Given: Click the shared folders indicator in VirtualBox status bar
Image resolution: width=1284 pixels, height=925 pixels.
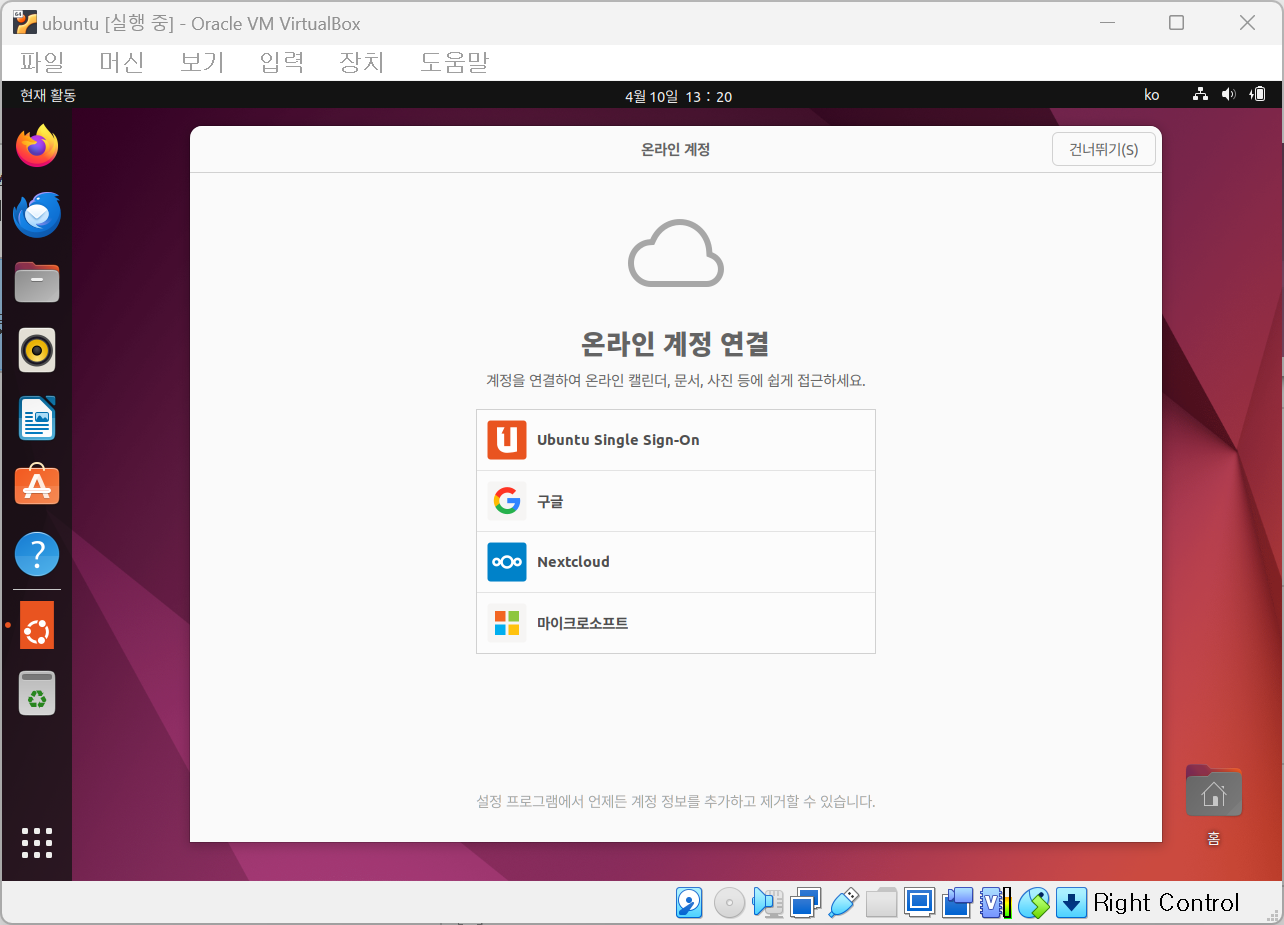Looking at the screenshot, I should 881,903.
